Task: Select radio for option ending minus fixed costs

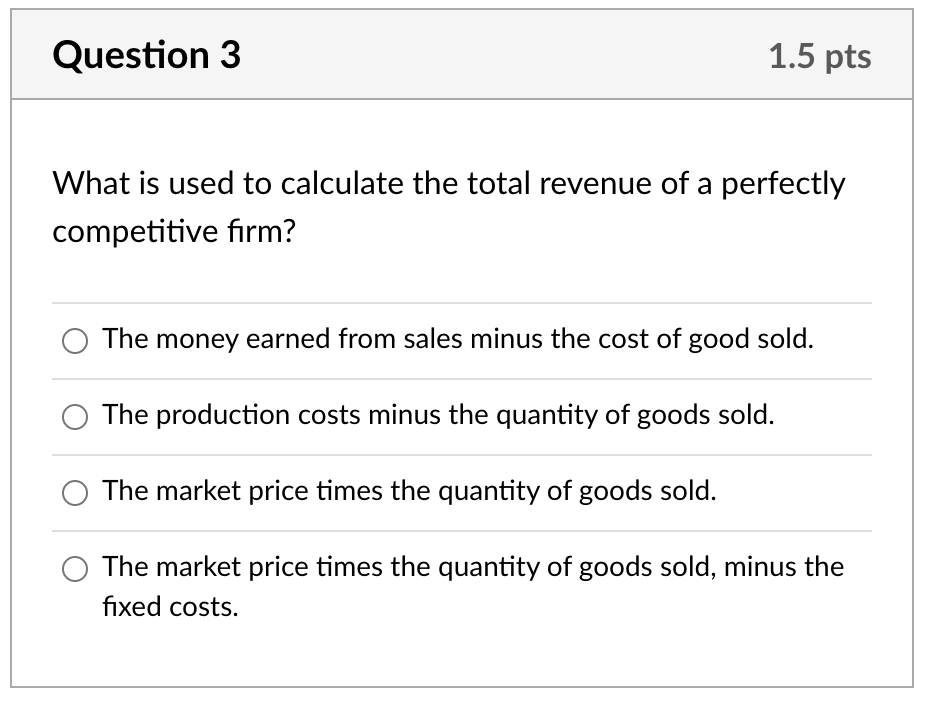Action: pos(75,569)
